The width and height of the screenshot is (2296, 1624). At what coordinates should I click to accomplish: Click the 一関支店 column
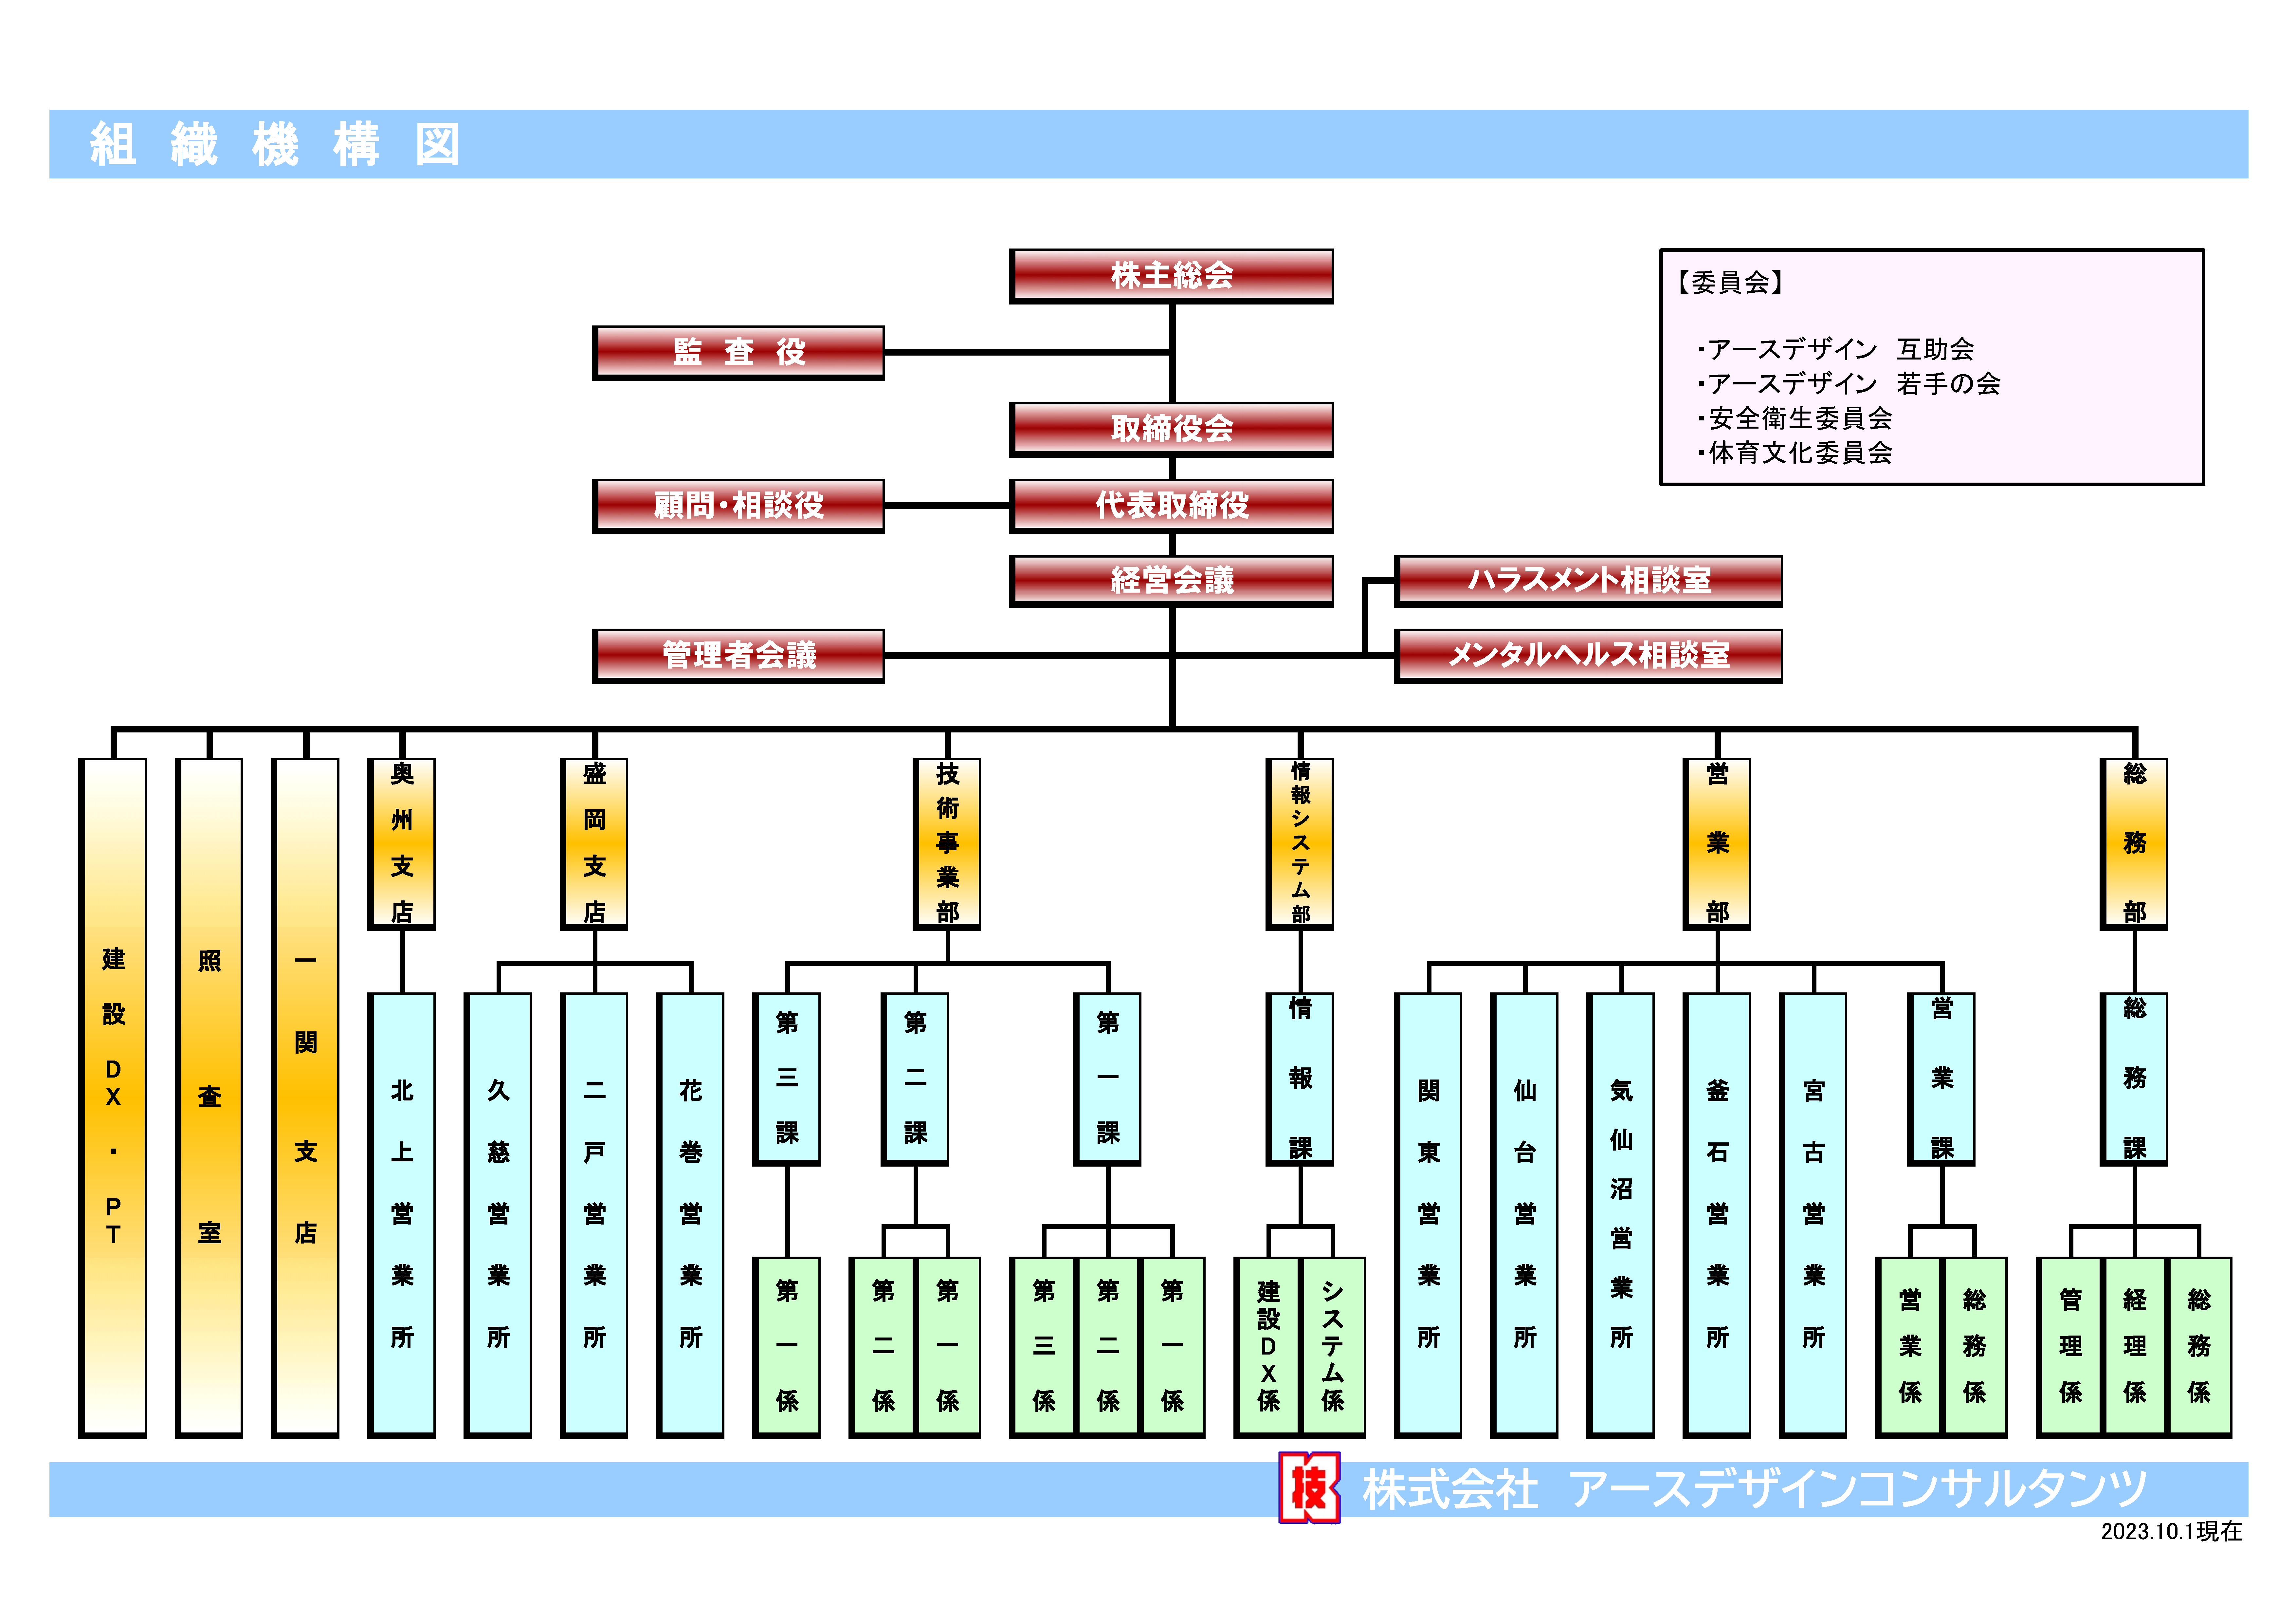305,1098
